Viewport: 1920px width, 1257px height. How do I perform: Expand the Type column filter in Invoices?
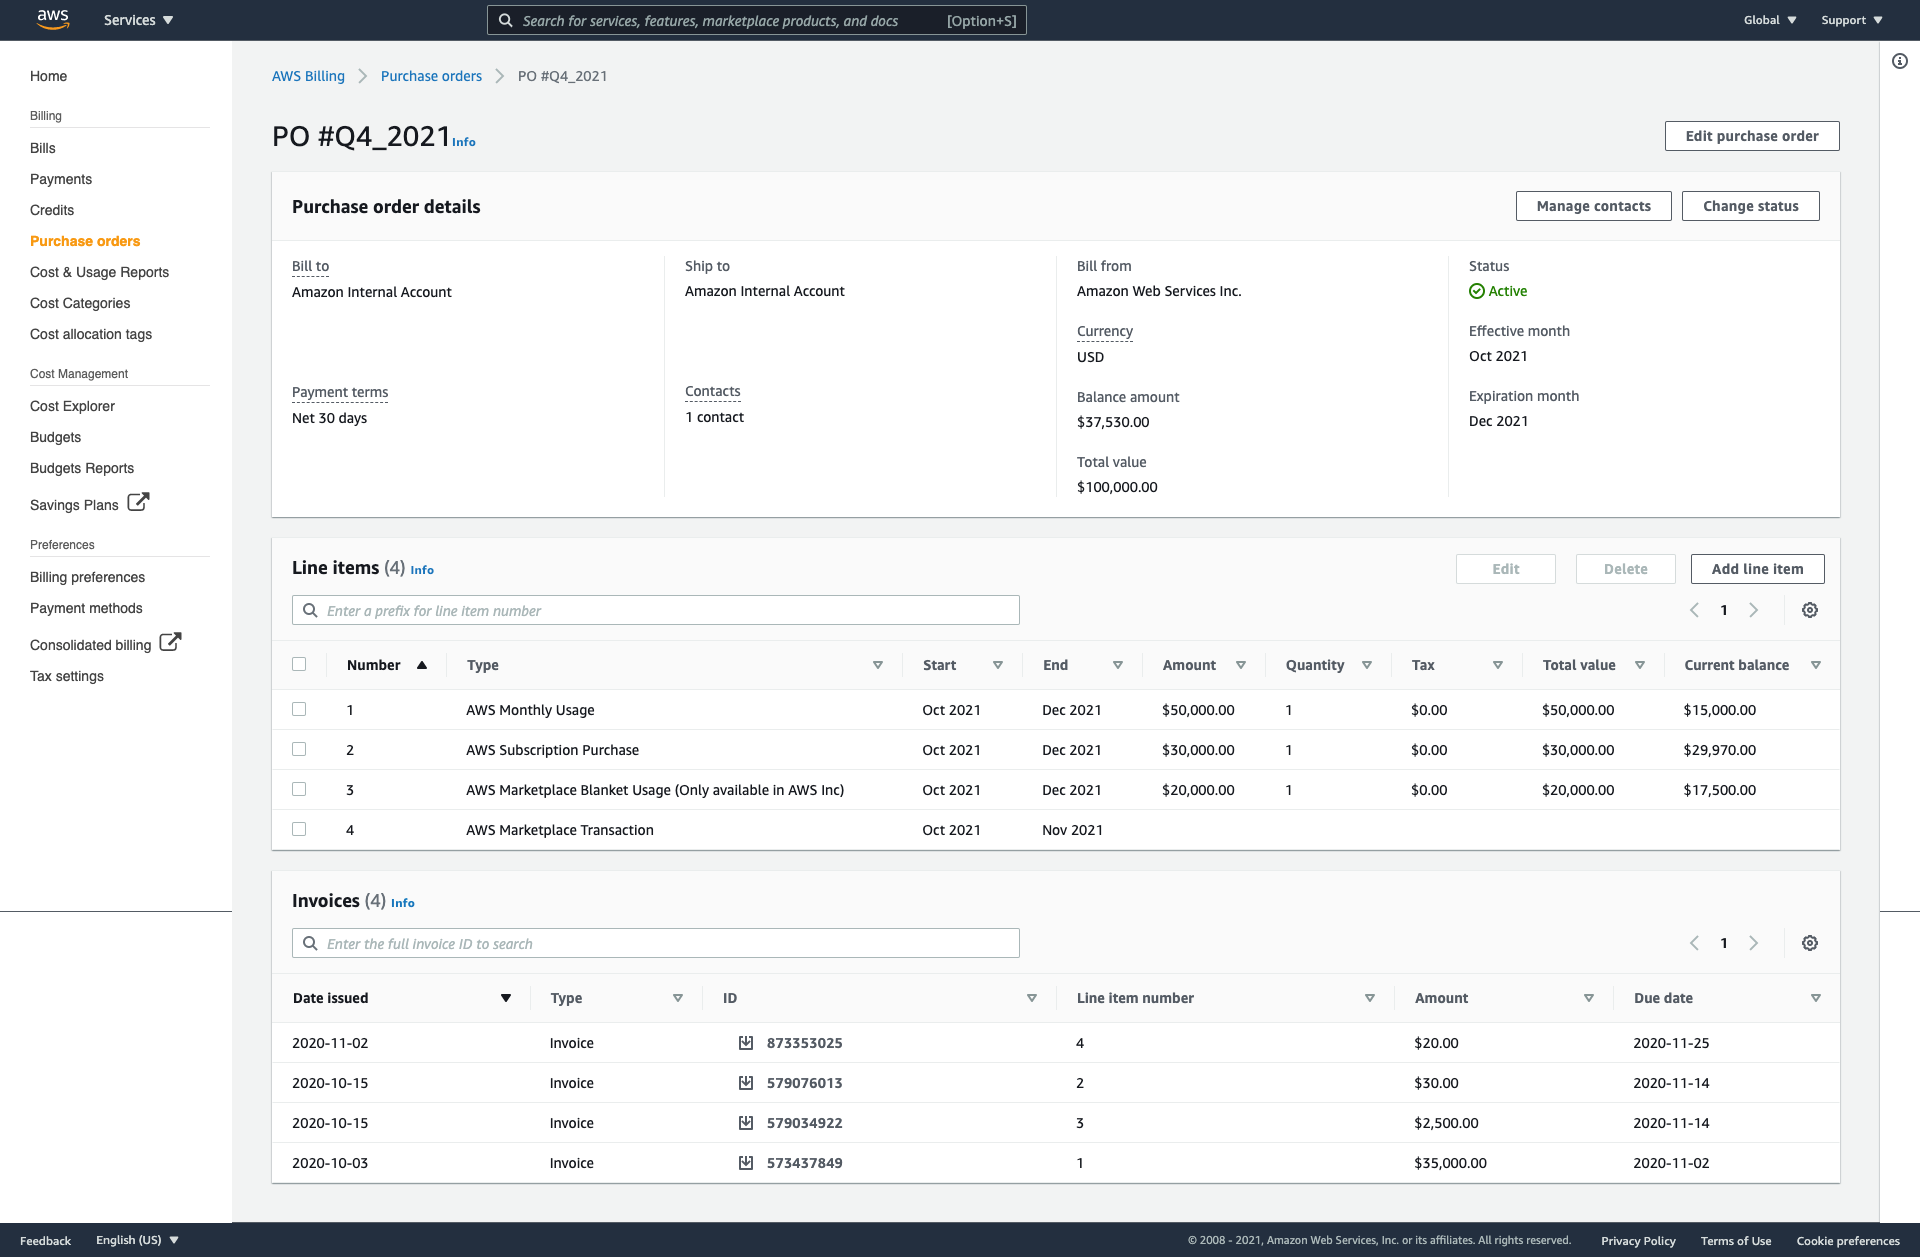pyautogui.click(x=676, y=997)
